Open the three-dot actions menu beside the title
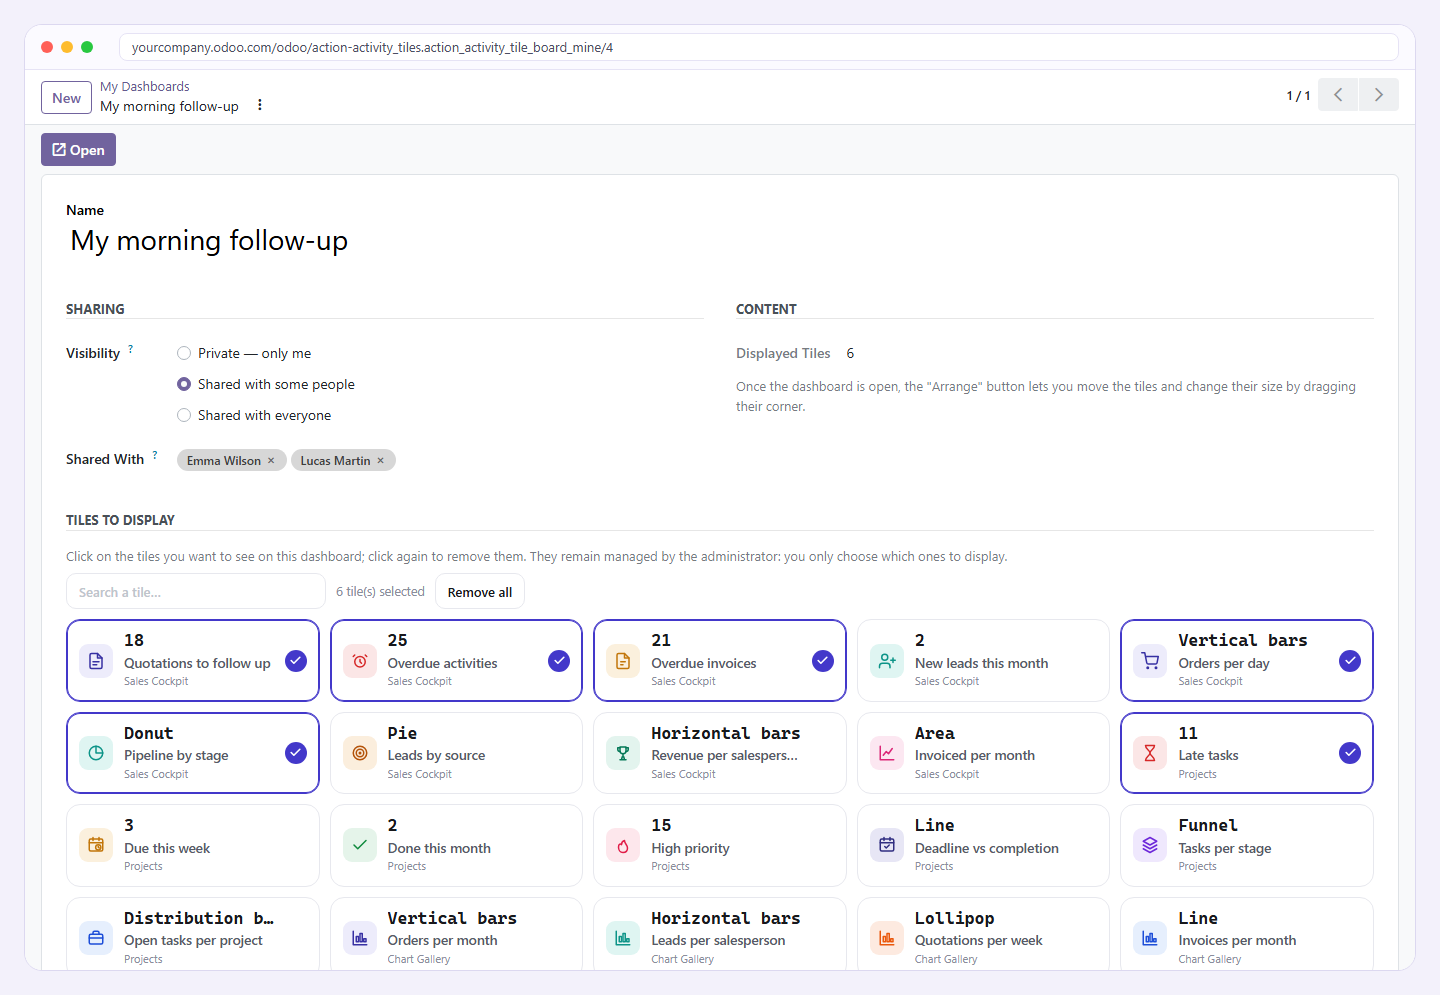 260,105
